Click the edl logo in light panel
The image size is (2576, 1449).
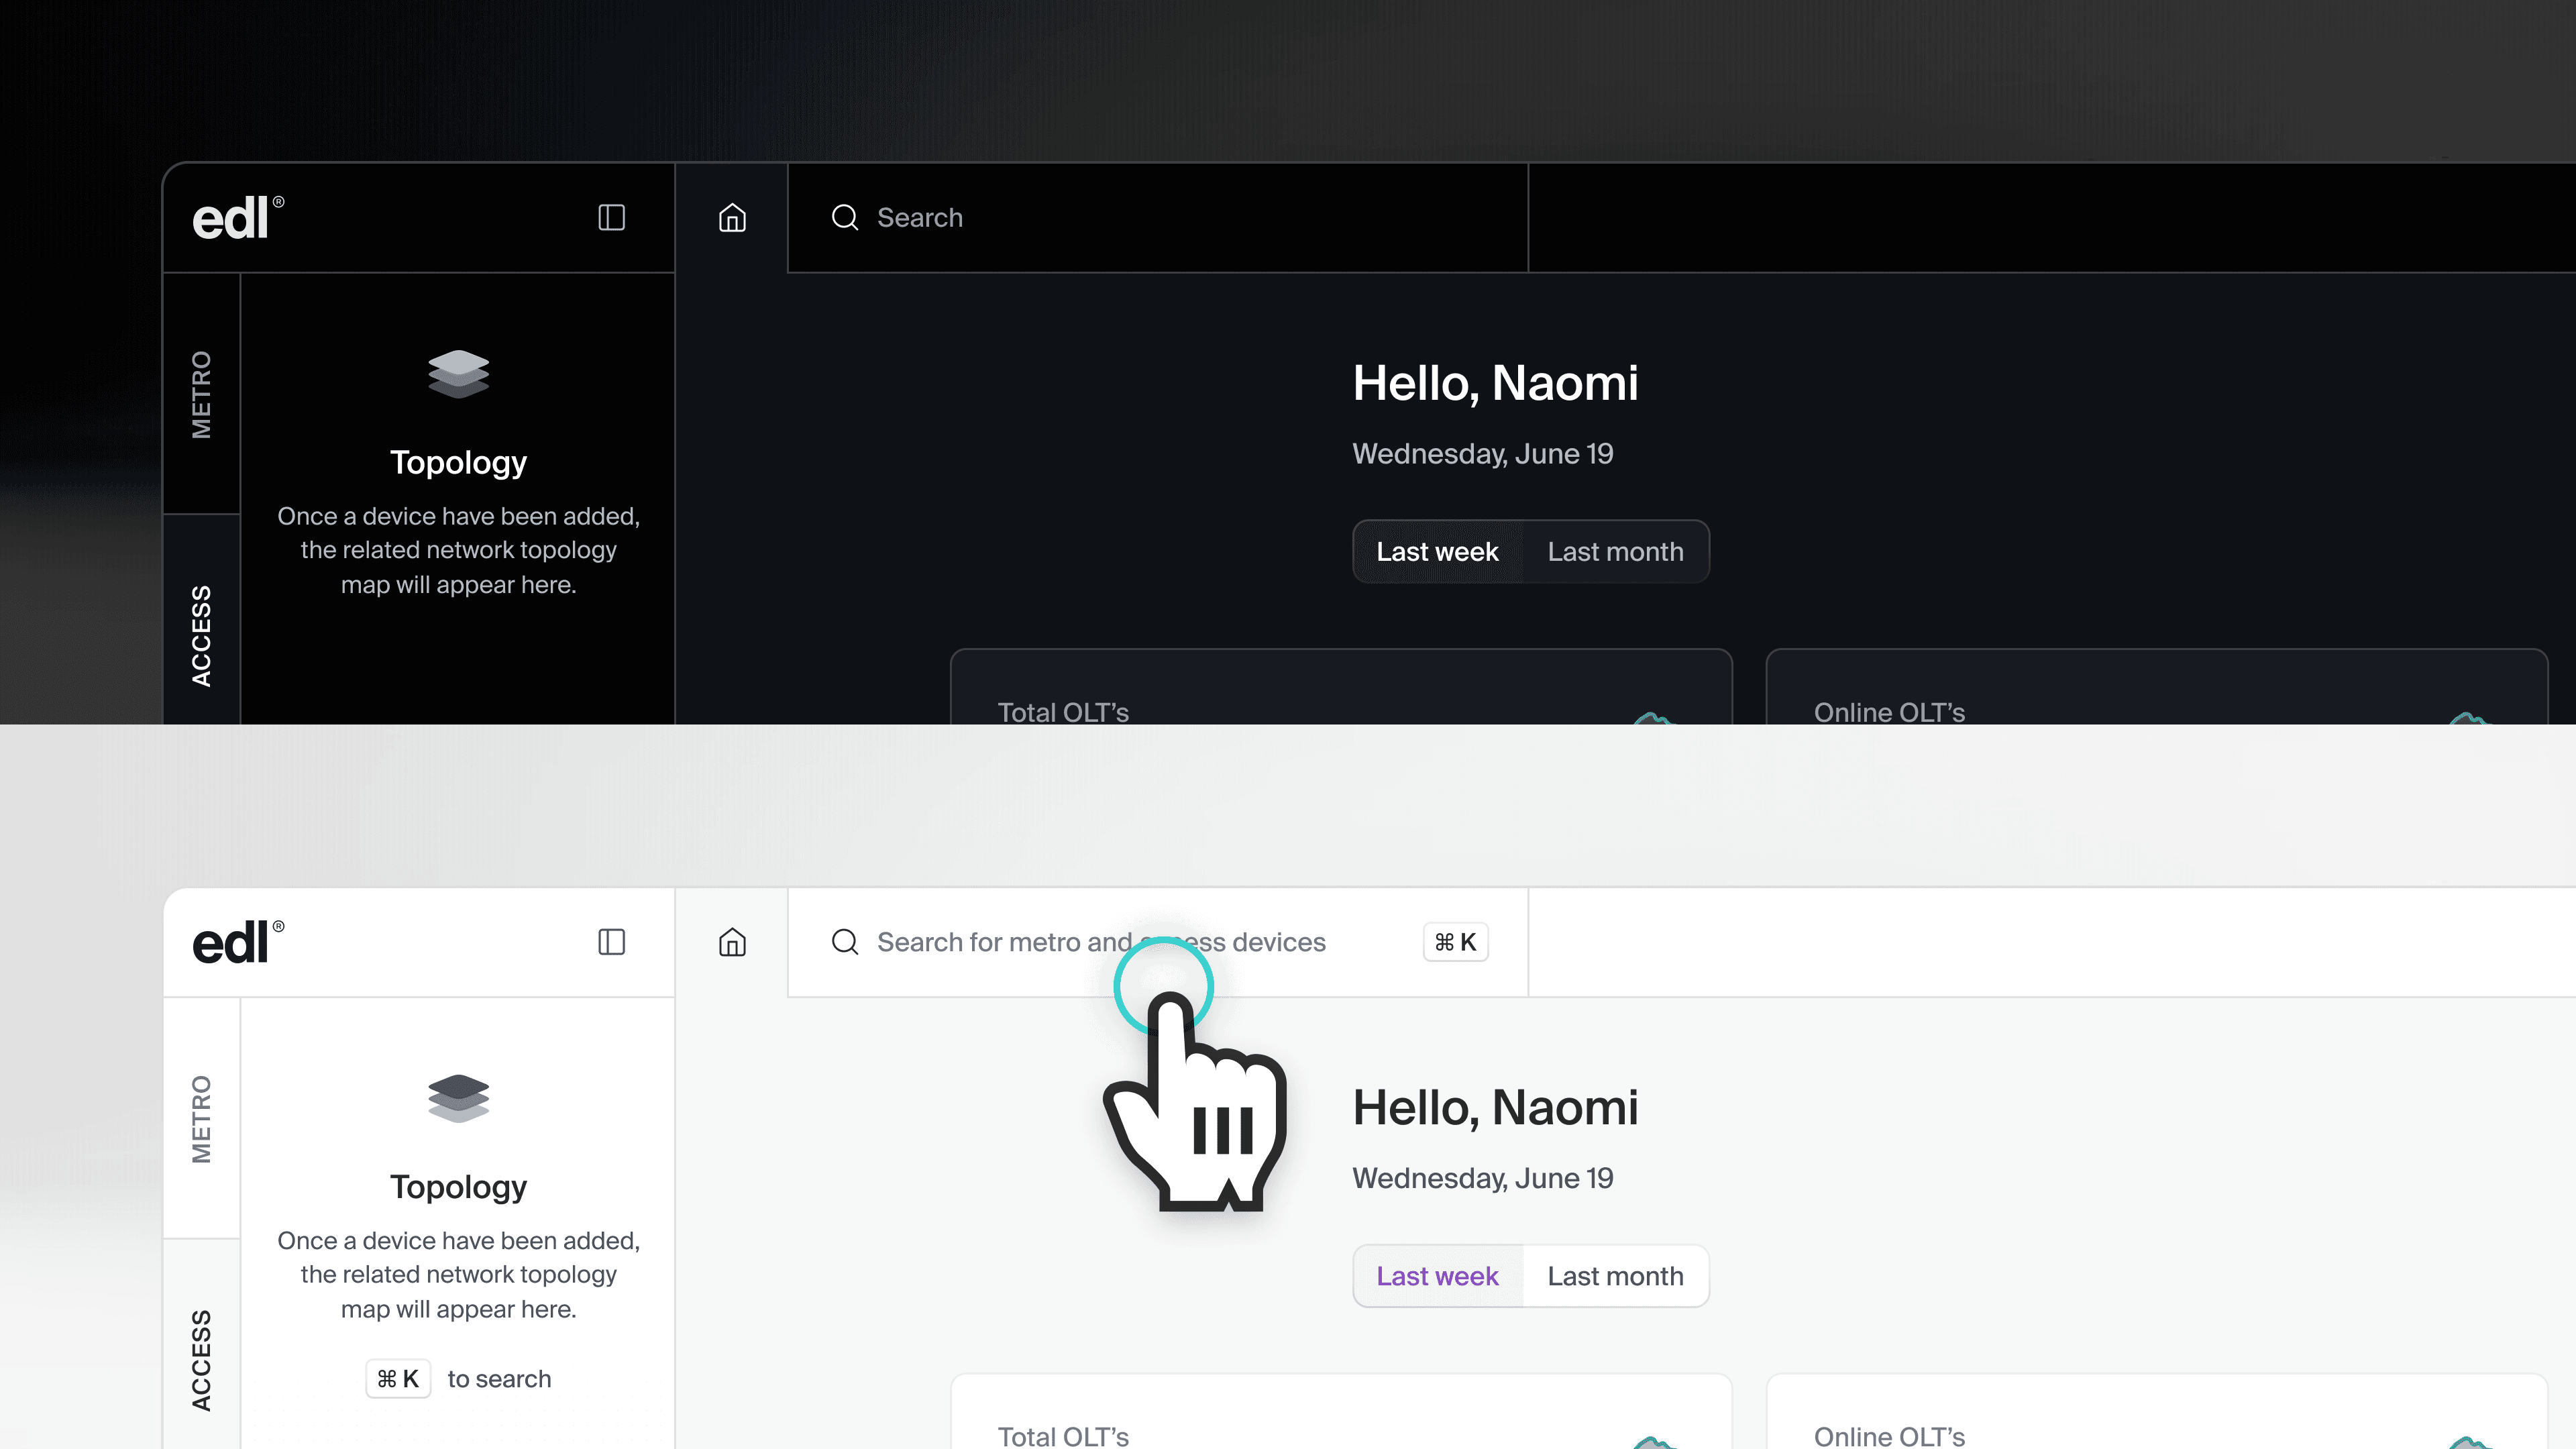[237, 942]
